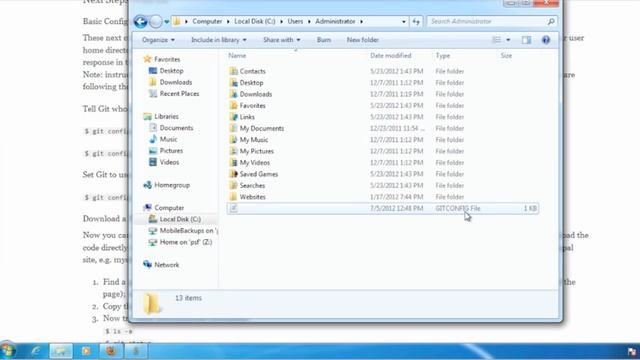Open Explorer help
The image size is (640, 360).
point(546,40)
